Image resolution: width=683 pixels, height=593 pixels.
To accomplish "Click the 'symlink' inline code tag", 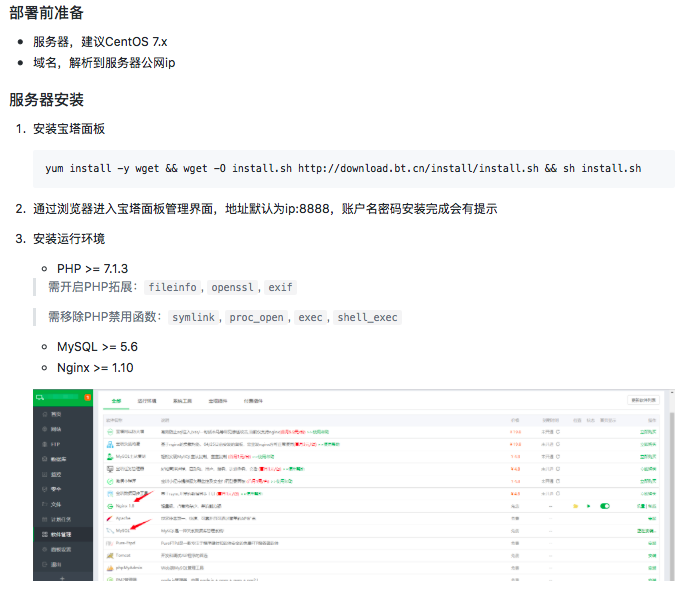I will pyautogui.click(x=193, y=317).
